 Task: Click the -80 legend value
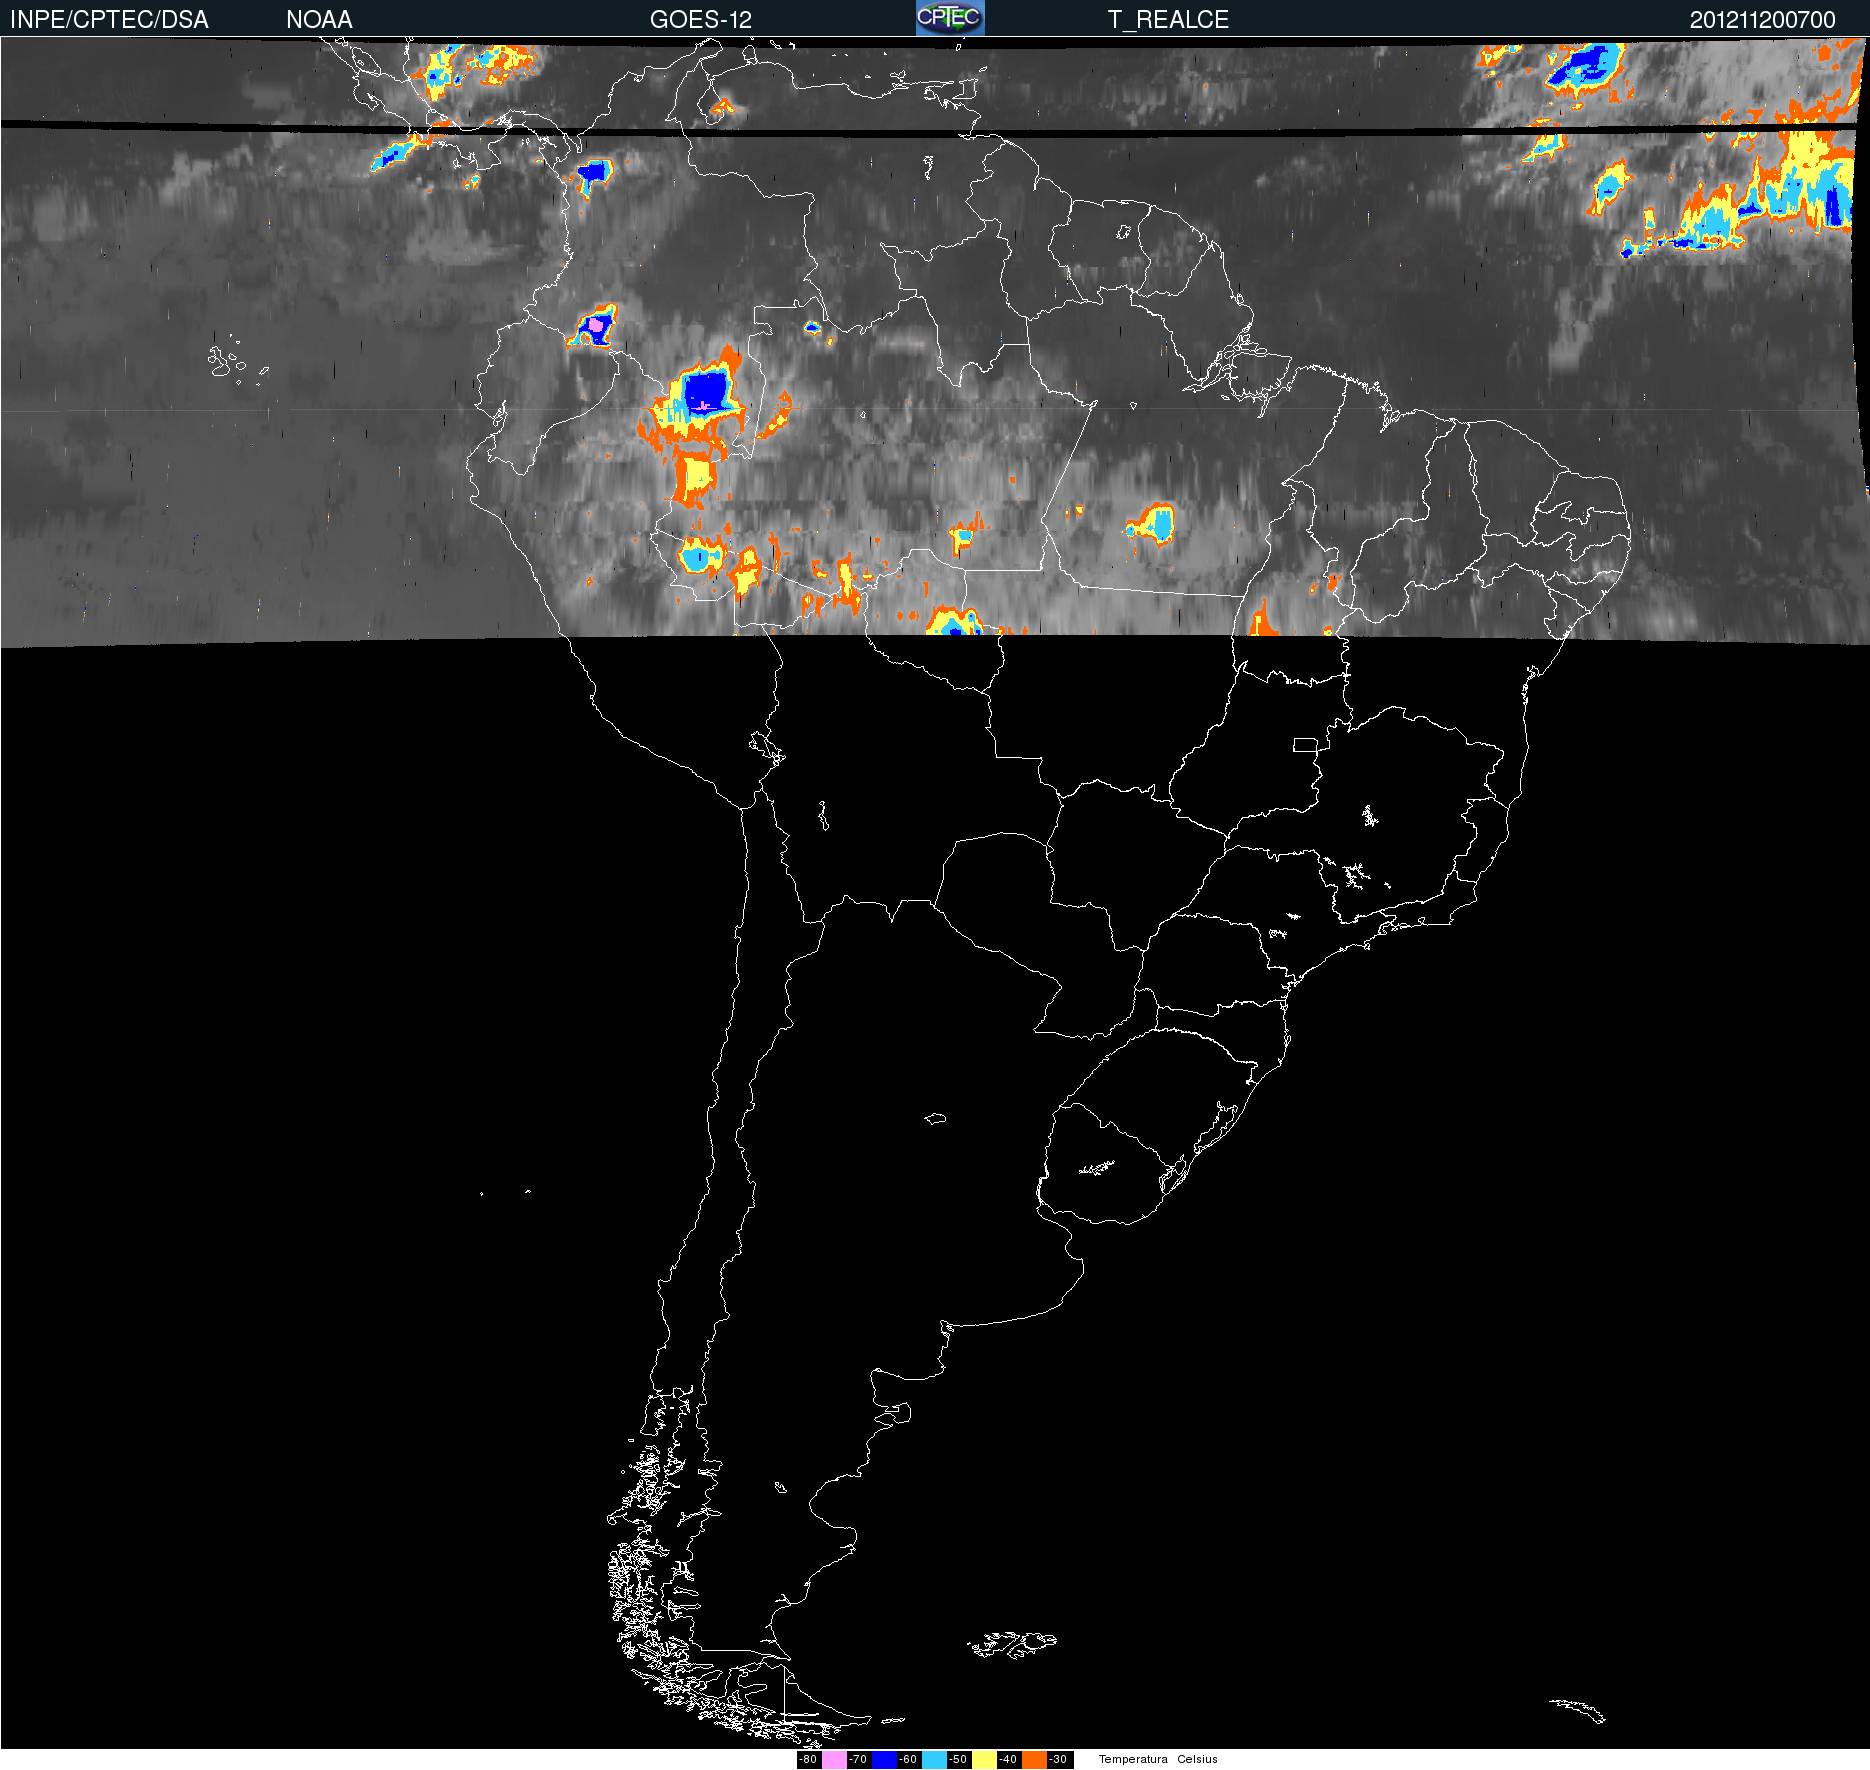point(808,1760)
